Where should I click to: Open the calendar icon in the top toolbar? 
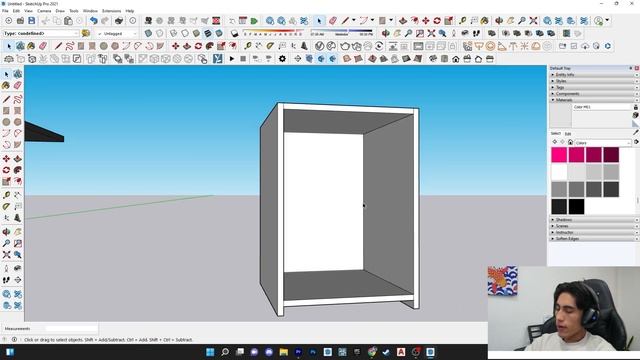tap(243, 20)
